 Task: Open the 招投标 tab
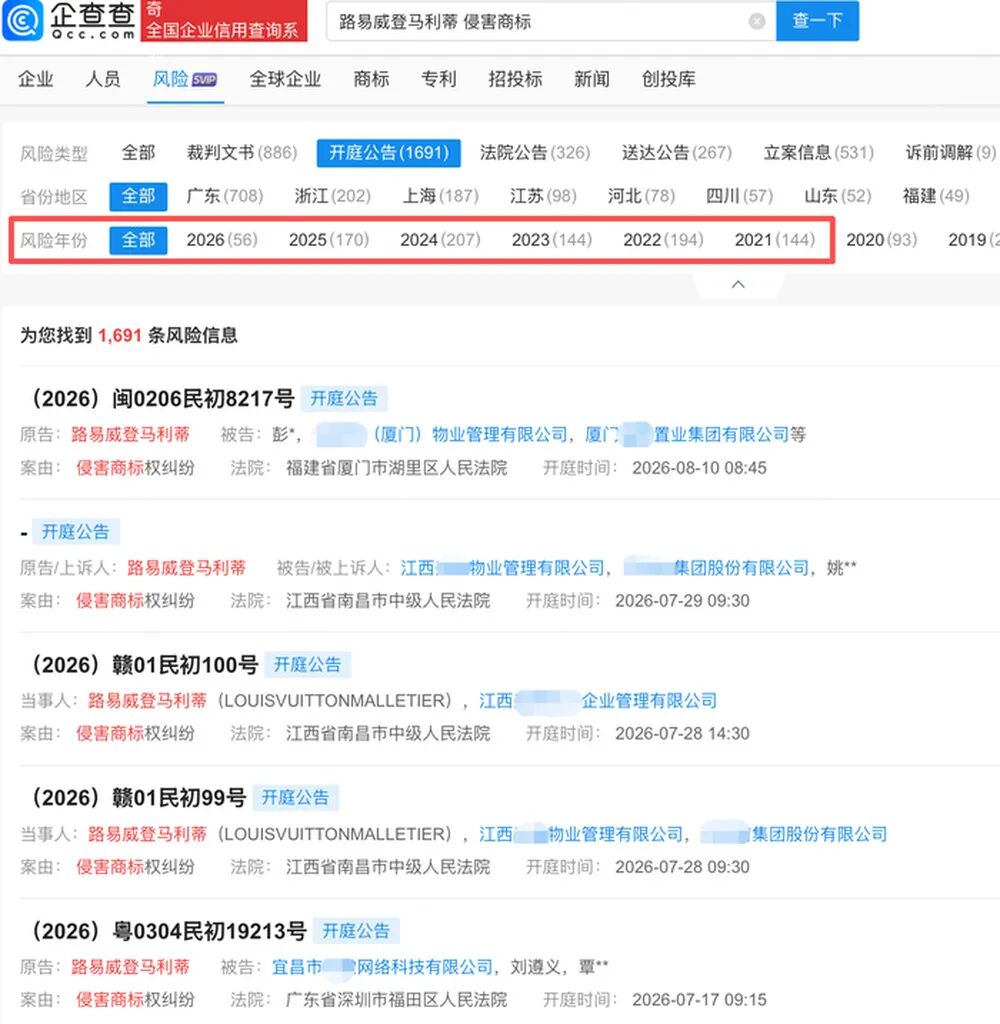(515, 79)
